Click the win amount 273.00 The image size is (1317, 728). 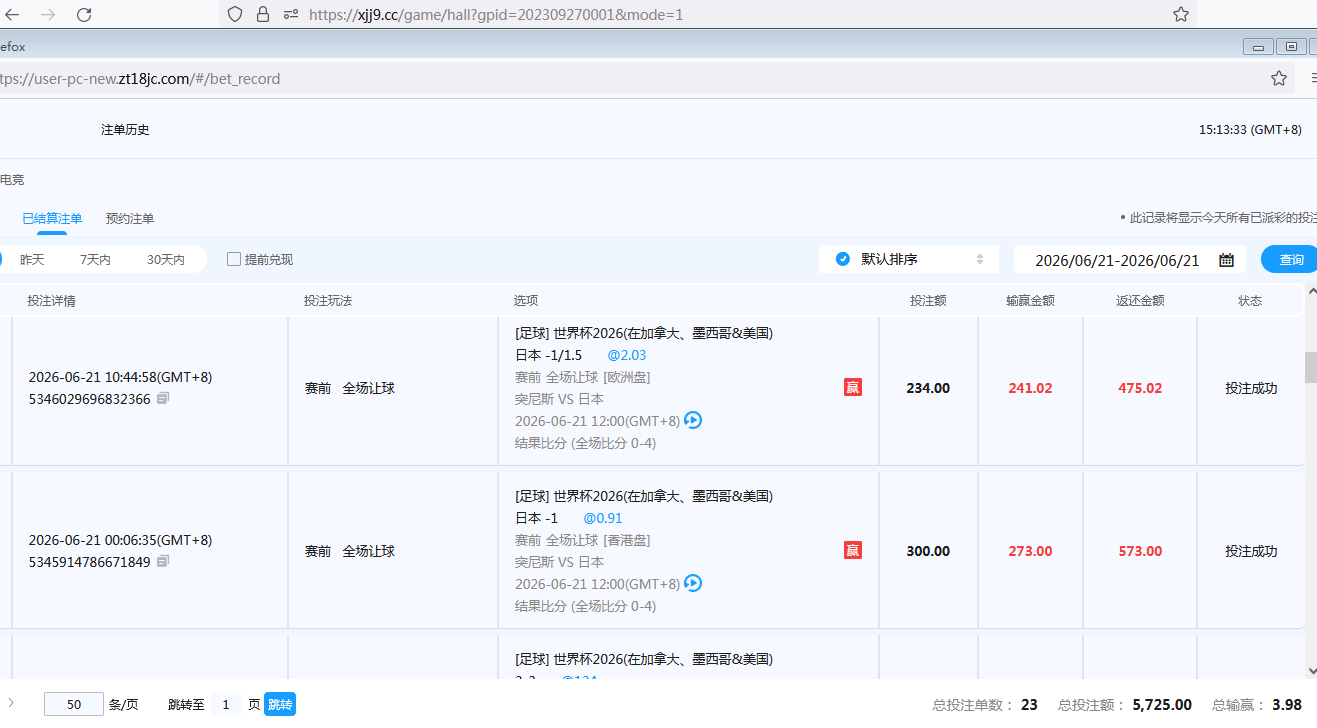1030,551
